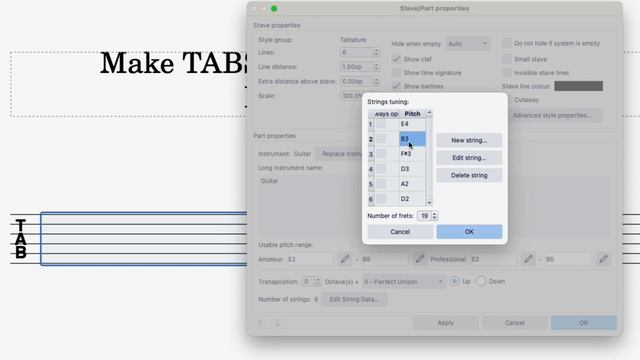Click pencil icon after Amateur B5 field
This screenshot has width=640, height=360.
pyautogui.click(x=420, y=259)
